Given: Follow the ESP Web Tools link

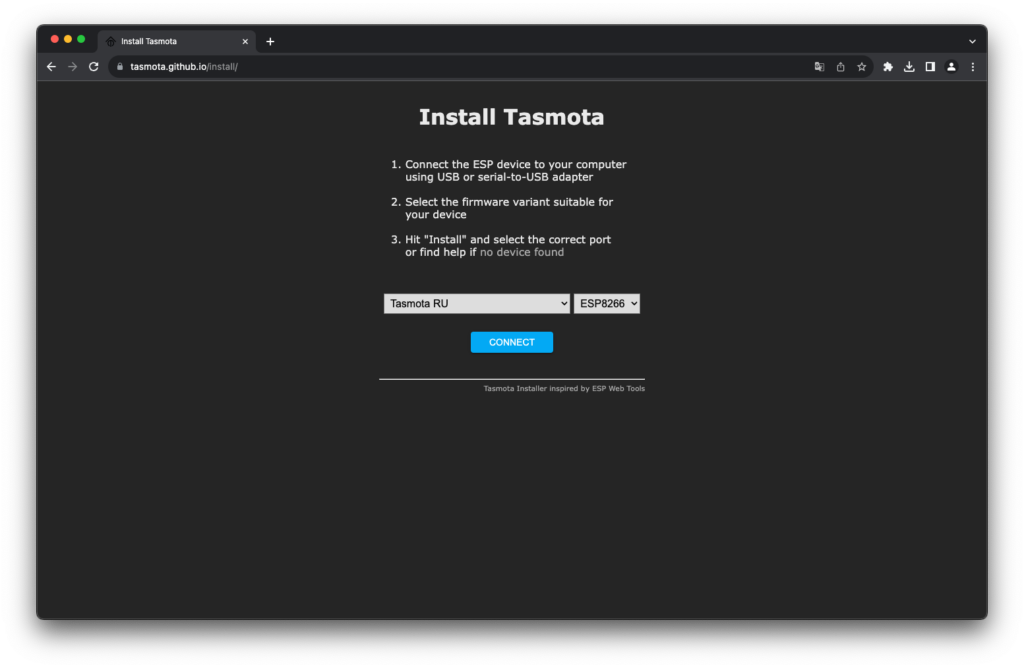Looking at the screenshot, I should tap(618, 389).
